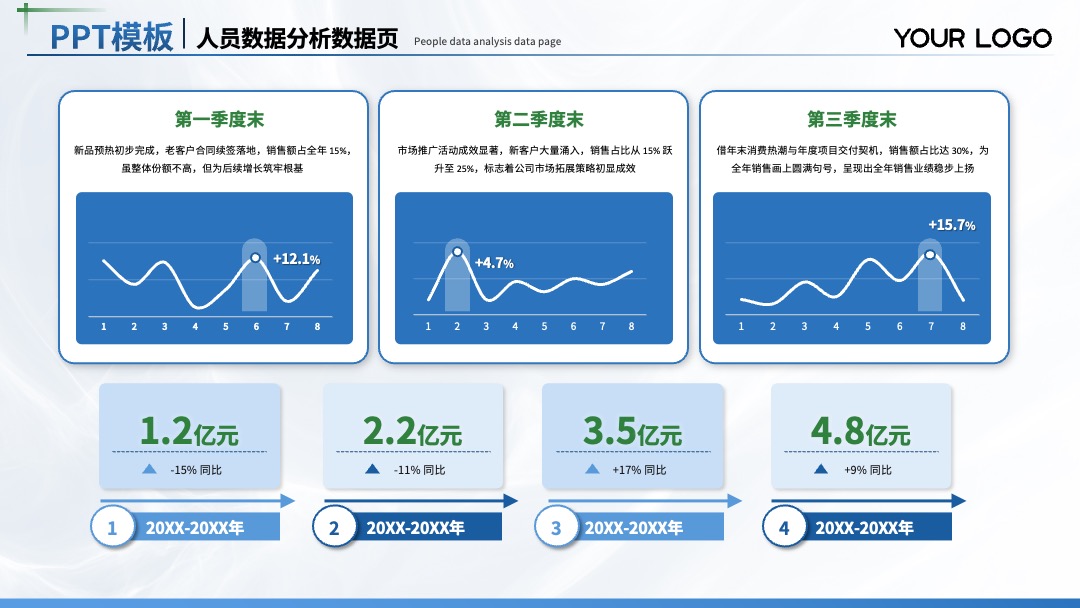
Task: Click the +17% 同比 text
Action: [639, 470]
